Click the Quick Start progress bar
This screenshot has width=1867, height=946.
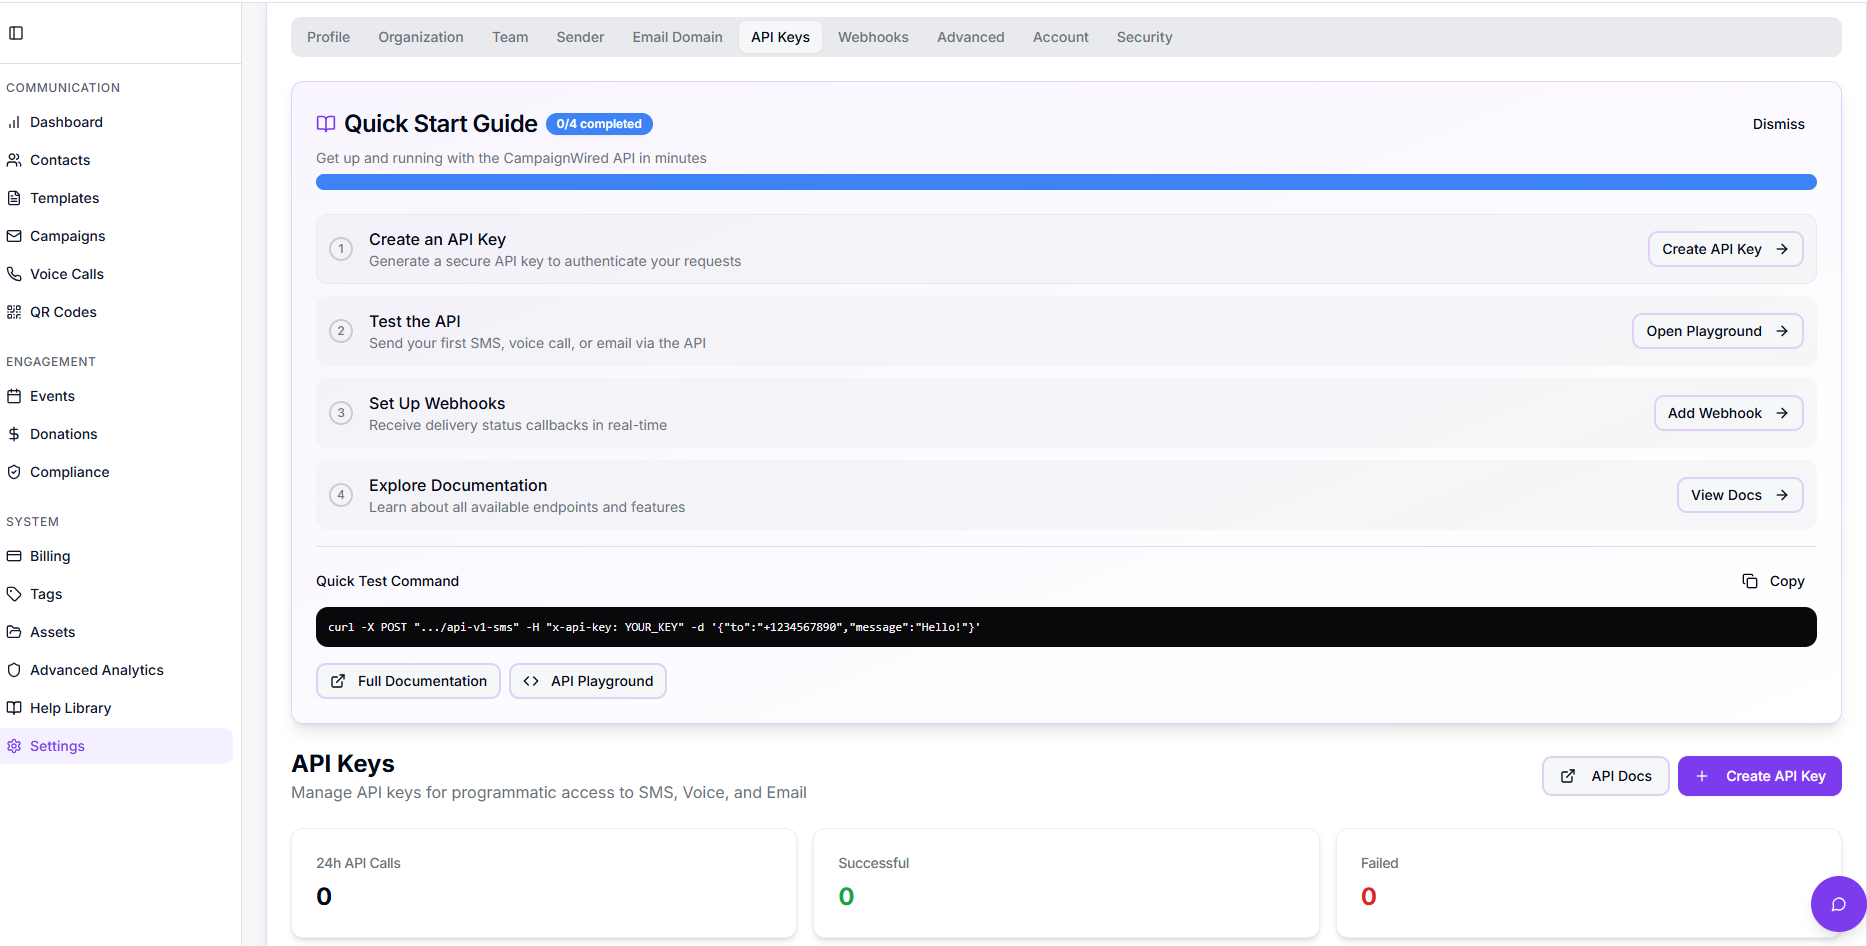coord(1066,182)
